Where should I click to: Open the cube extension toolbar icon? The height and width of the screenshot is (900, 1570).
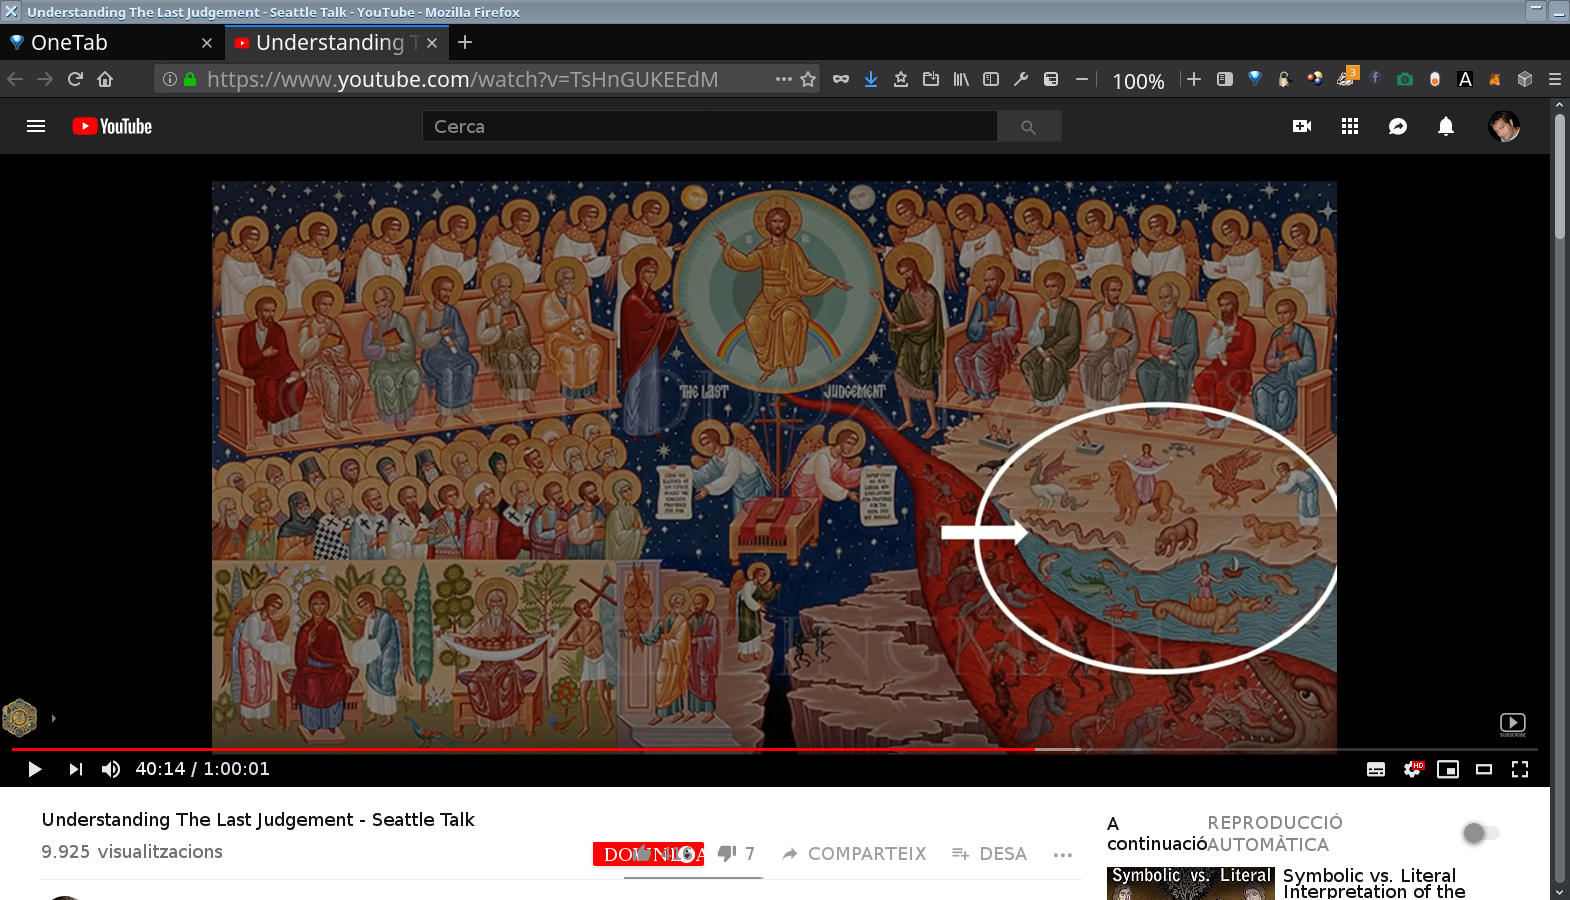click(x=1525, y=79)
